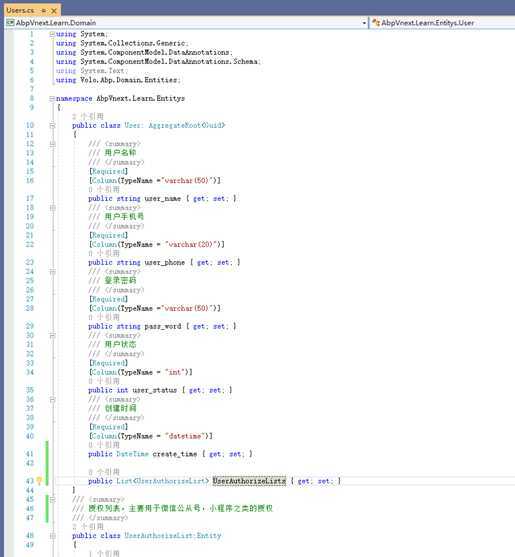Screen dimensions: 515x557
Task: Collapse the summary comment above user_name
Action: coord(53,144)
